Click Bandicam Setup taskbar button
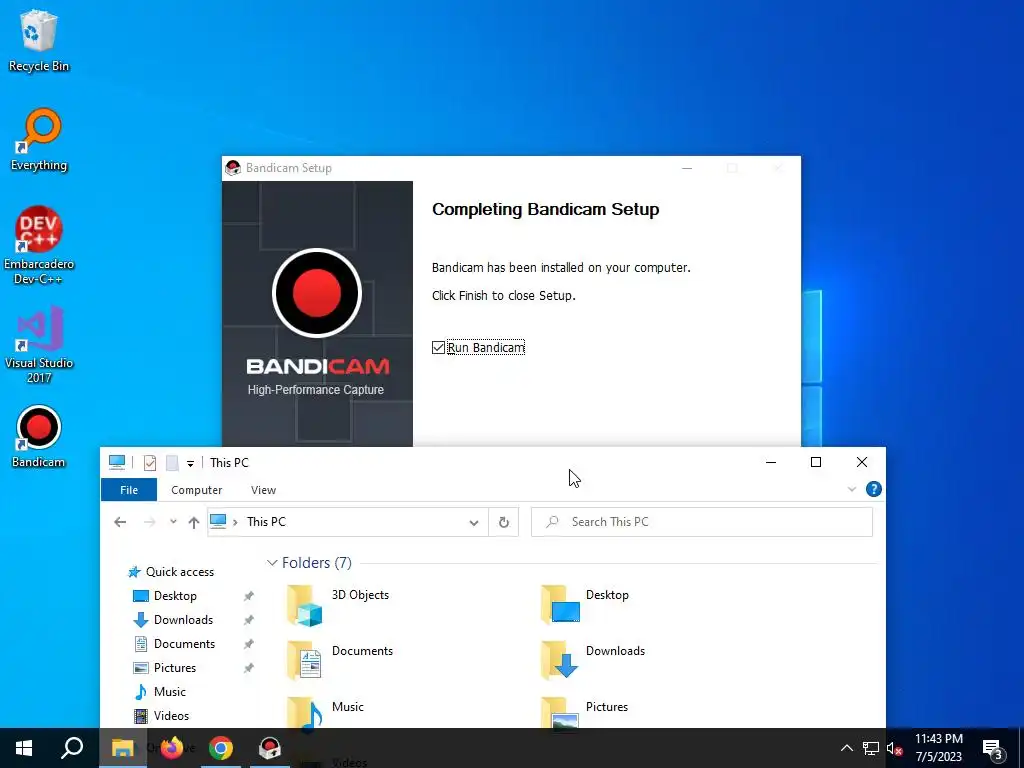Screen dimensions: 1024x768 [270, 748]
